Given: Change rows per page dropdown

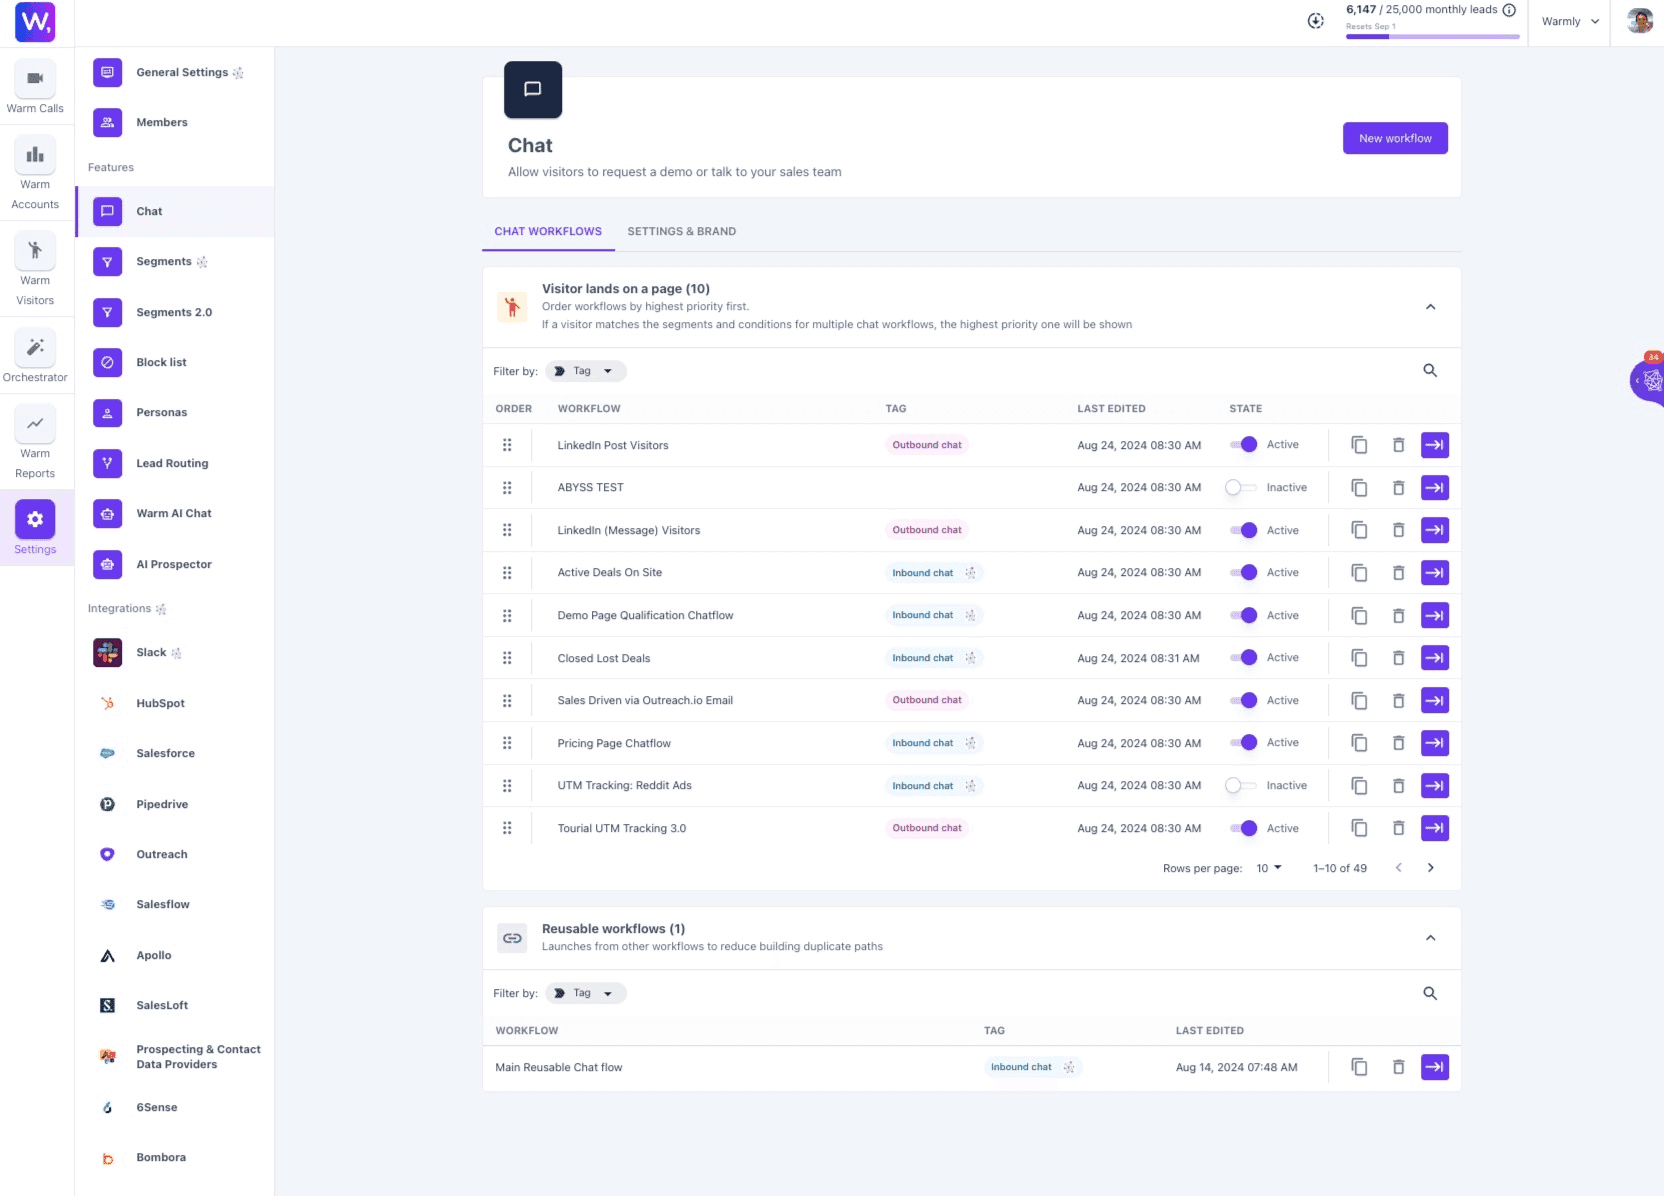Looking at the screenshot, I should coord(1269,868).
